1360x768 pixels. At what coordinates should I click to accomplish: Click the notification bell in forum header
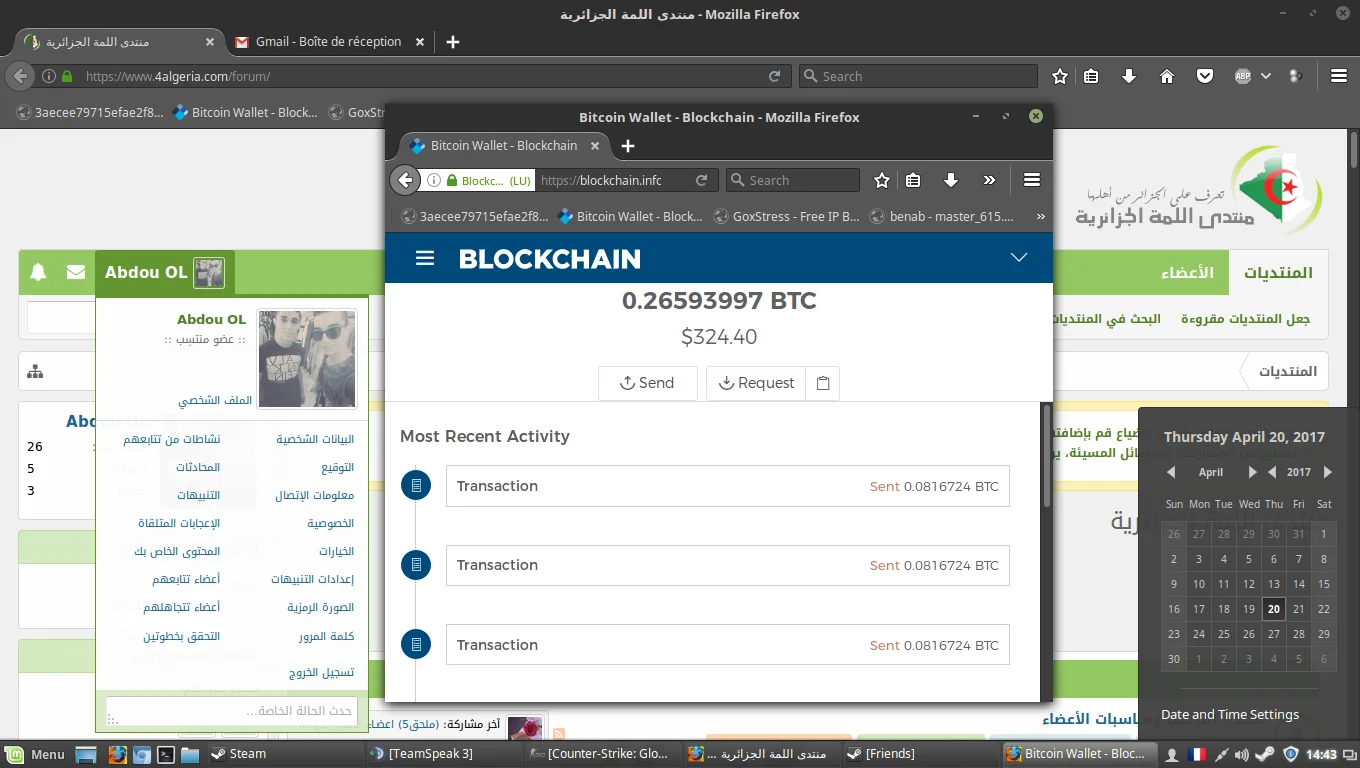pyautogui.click(x=38, y=272)
